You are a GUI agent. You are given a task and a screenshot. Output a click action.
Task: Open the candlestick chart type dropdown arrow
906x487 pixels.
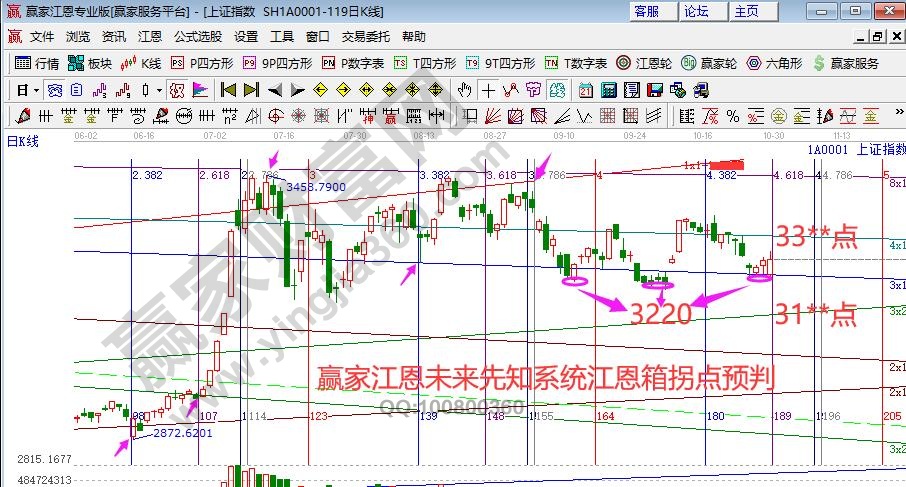[x=158, y=89]
